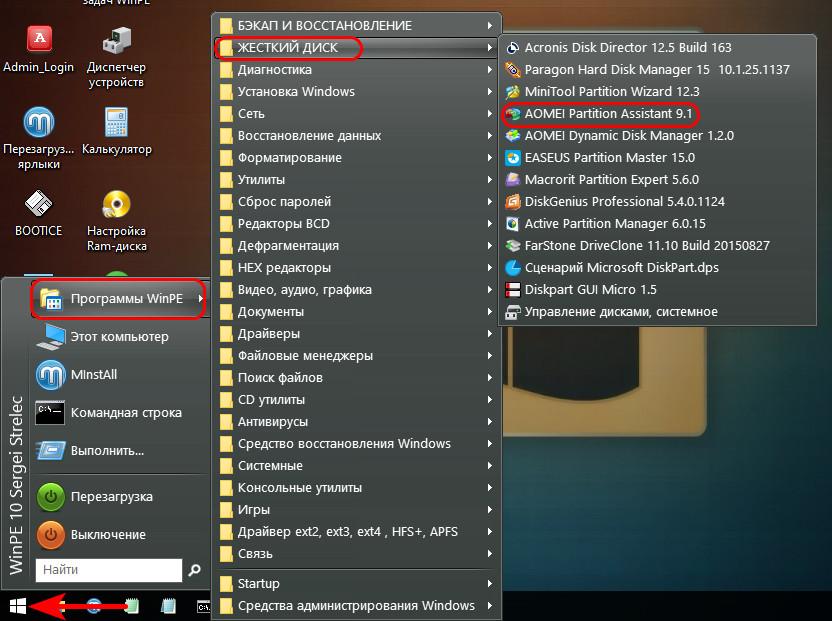The image size is (832, 621).
Task: Launch Acronis Disk Director 12.5 icon
Action: pyautogui.click(x=512, y=48)
